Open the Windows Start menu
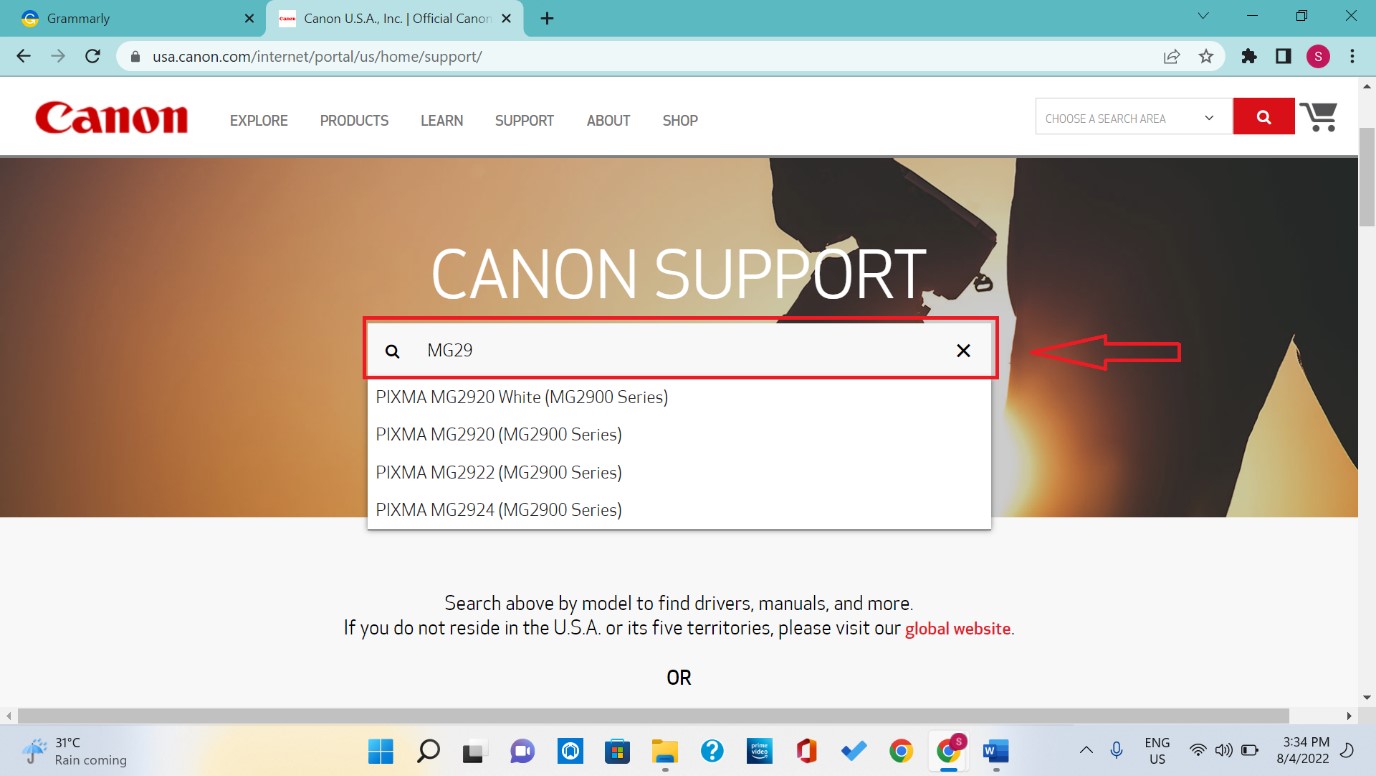1376x776 pixels. click(380, 750)
